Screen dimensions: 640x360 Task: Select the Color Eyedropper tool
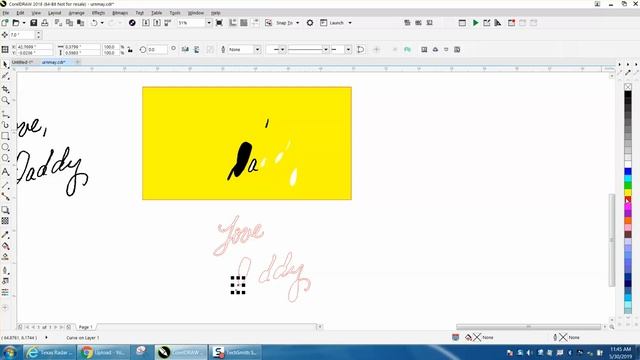[5, 235]
